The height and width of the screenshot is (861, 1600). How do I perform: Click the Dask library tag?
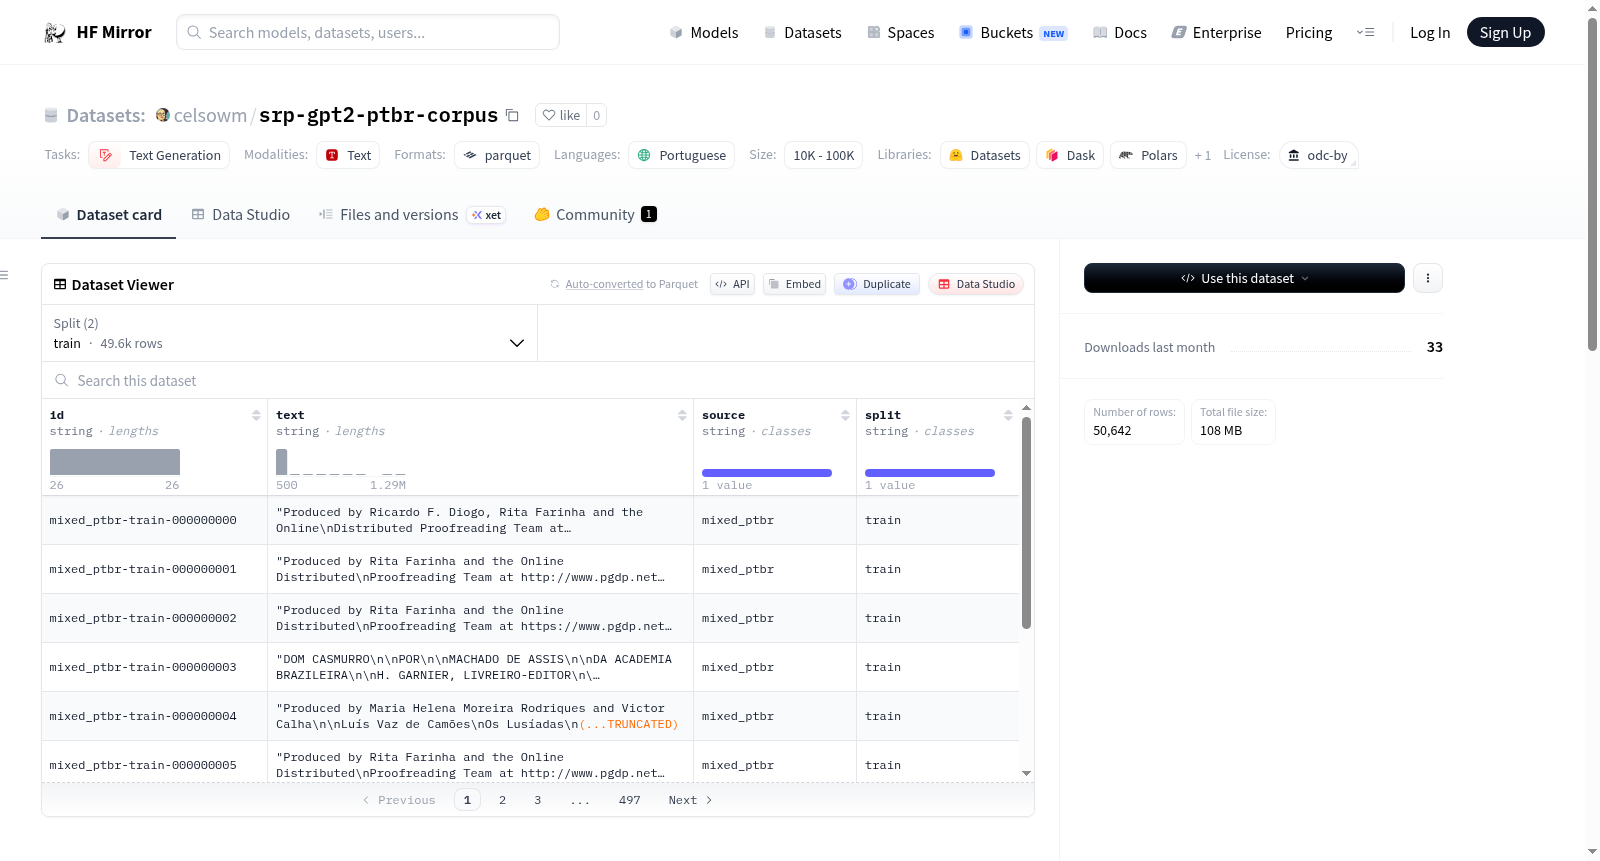coord(1069,155)
